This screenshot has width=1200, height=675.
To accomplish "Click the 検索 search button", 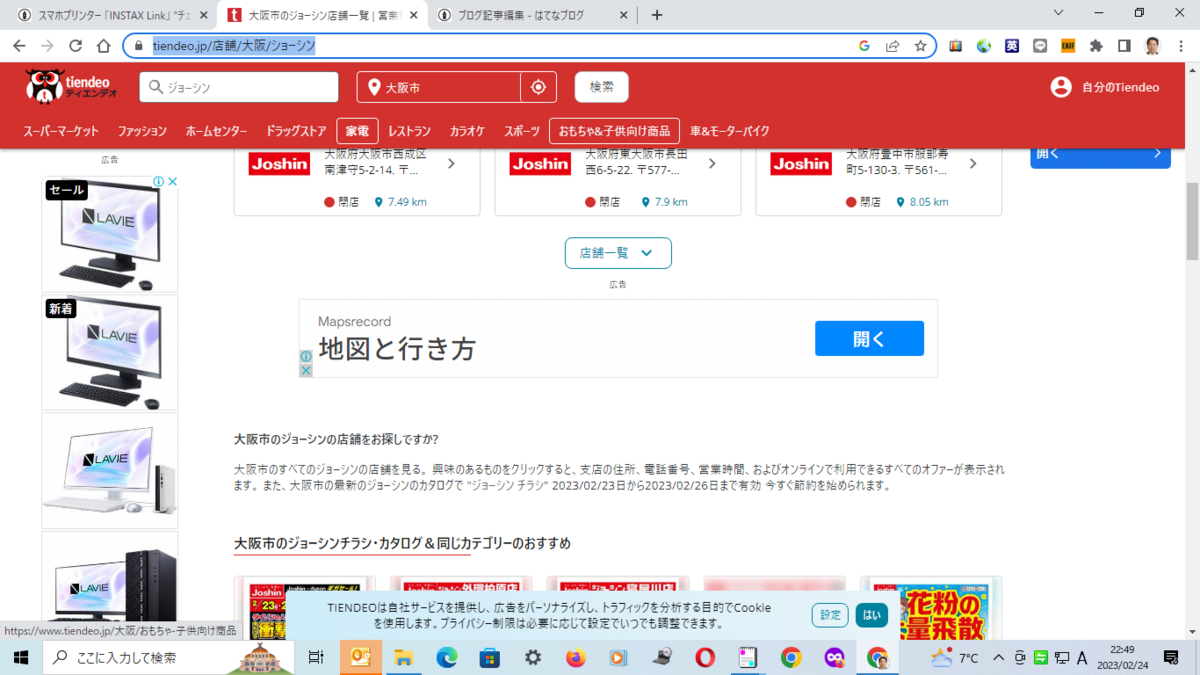I will (602, 87).
